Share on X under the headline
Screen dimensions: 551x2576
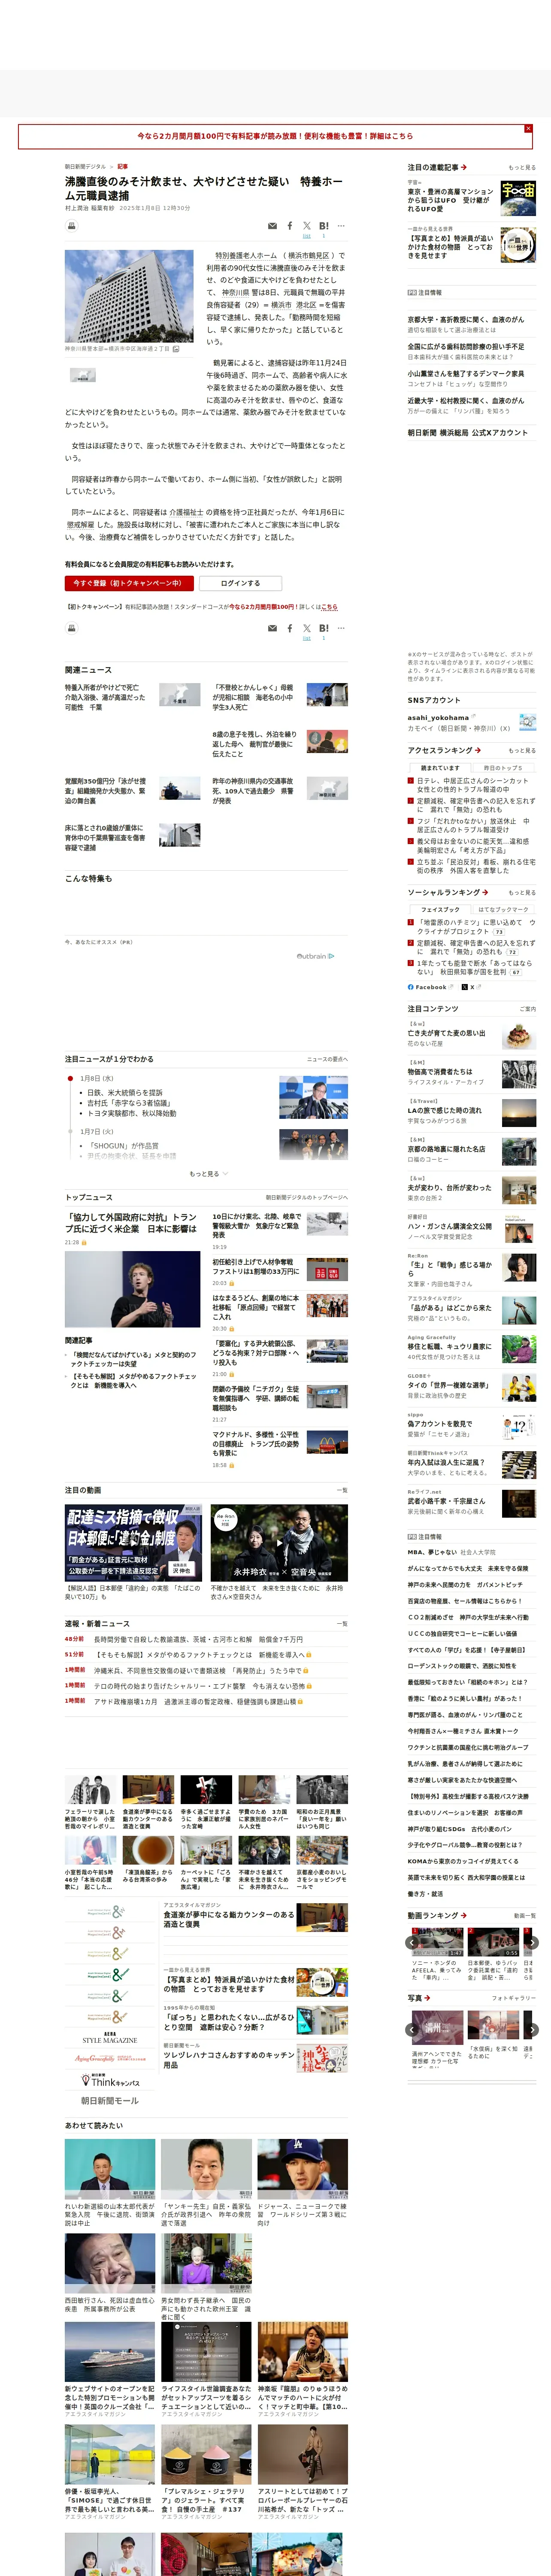307,226
